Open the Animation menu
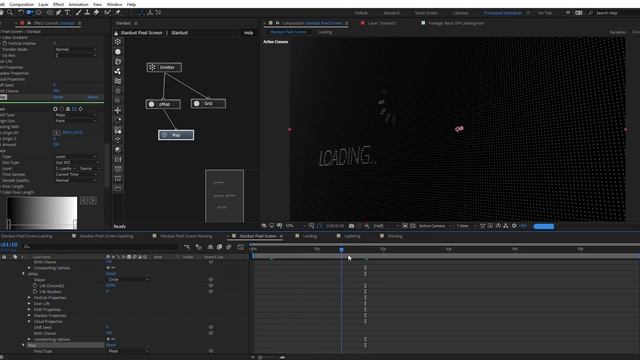 pos(78,4)
